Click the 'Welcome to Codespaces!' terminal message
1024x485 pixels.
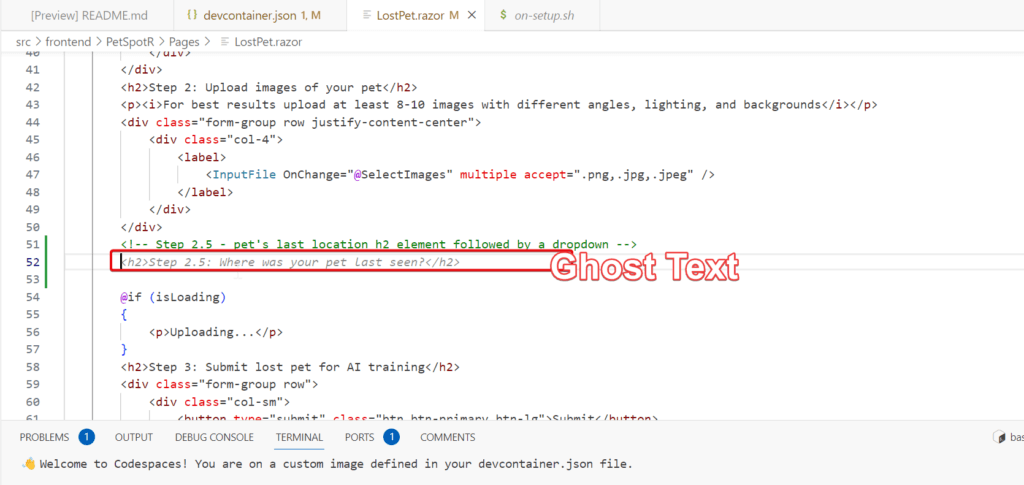pyautogui.click(x=336, y=465)
